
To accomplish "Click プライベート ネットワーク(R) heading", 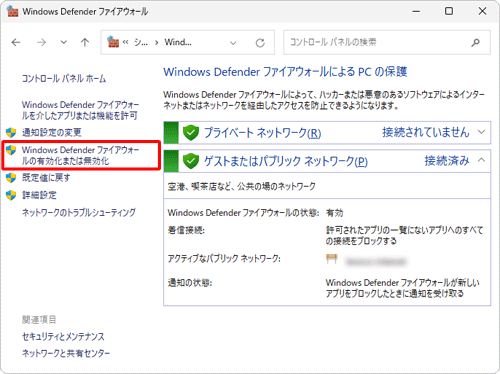I will coord(262,133).
